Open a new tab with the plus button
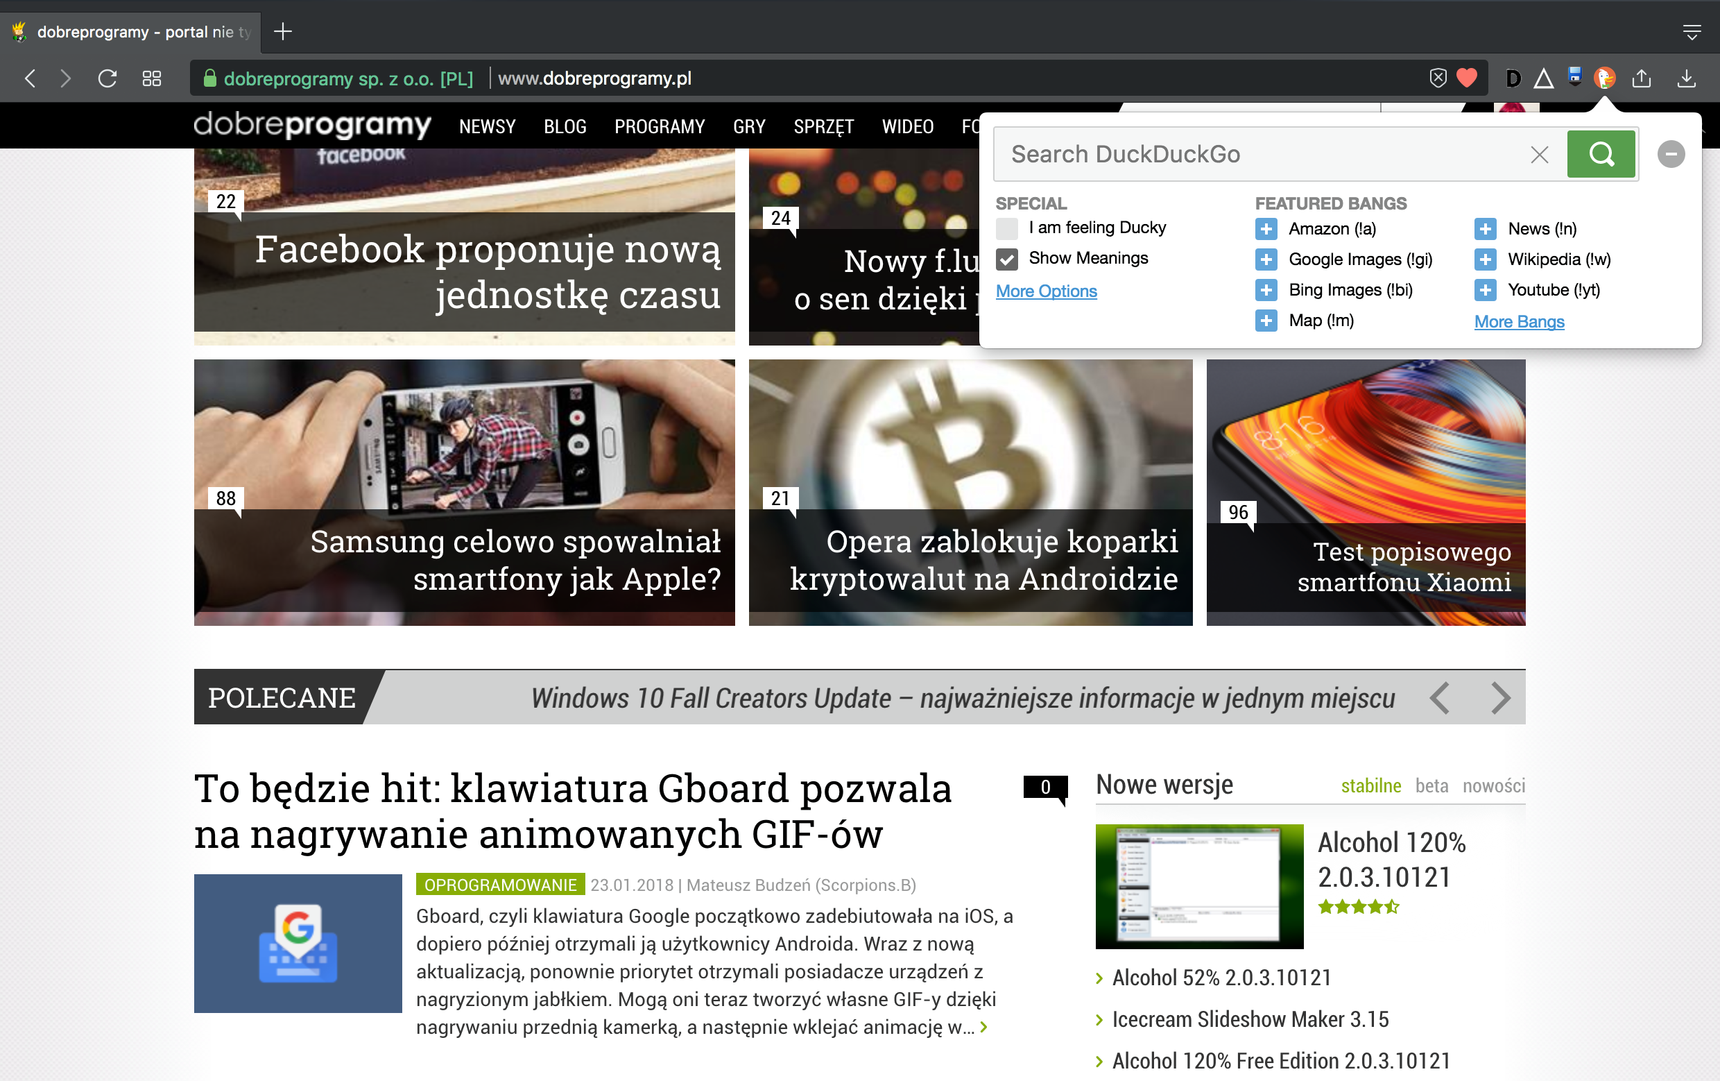 click(x=283, y=32)
